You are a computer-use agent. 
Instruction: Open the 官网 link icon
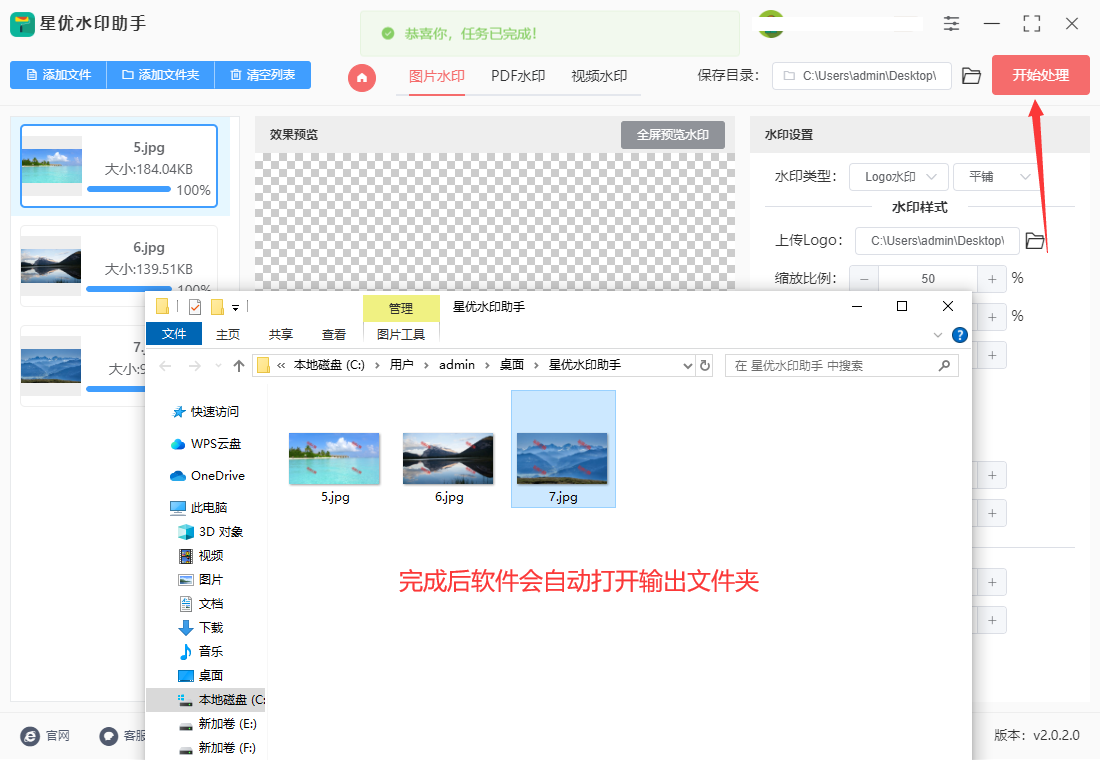pos(30,735)
